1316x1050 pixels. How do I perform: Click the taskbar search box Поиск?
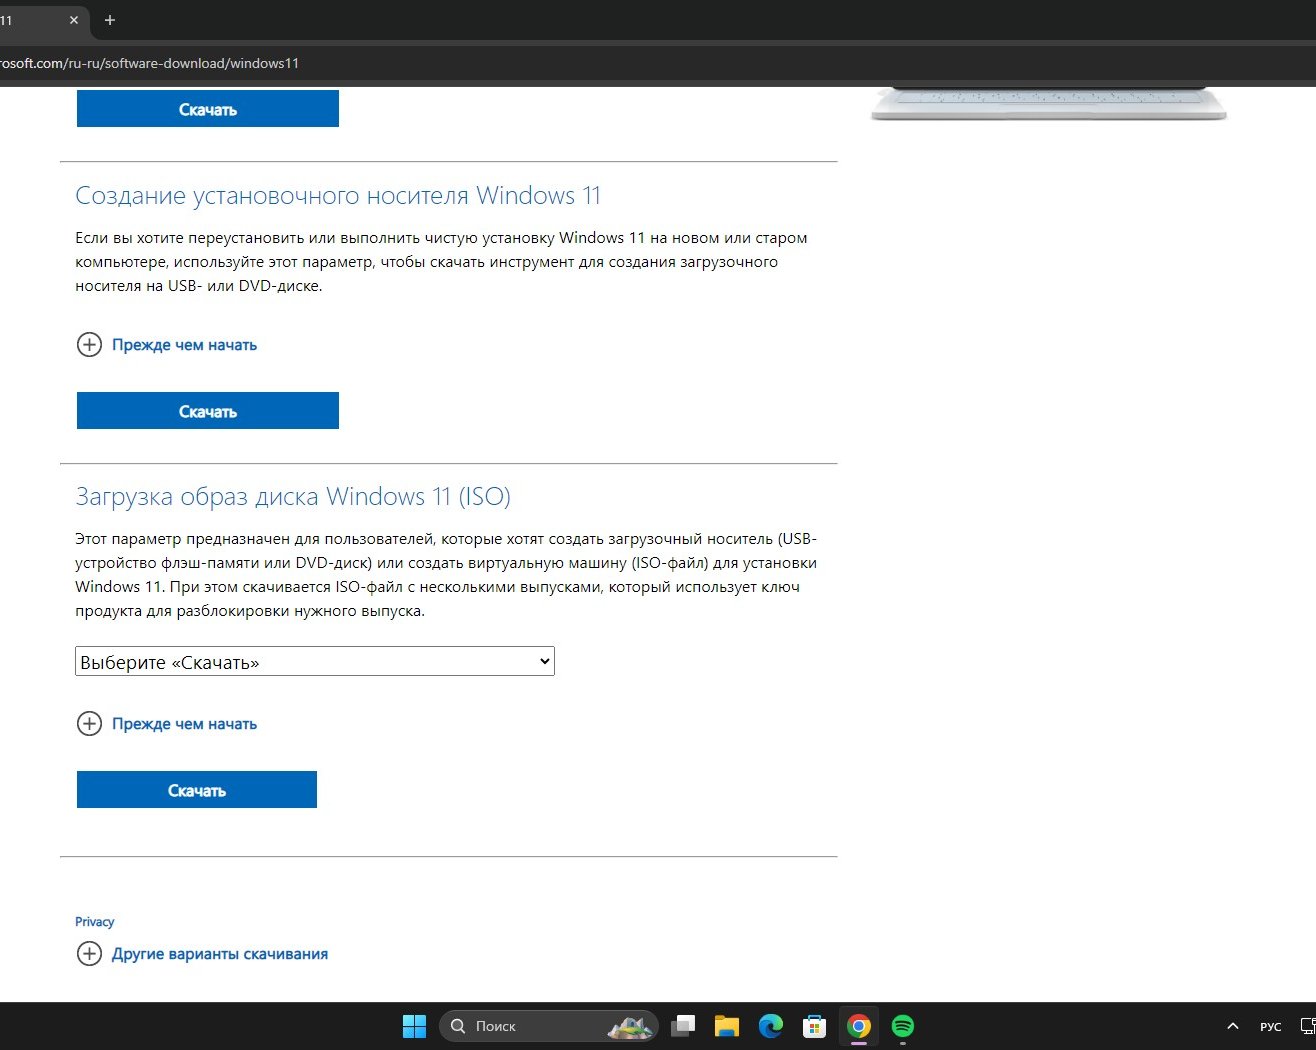[548, 1026]
